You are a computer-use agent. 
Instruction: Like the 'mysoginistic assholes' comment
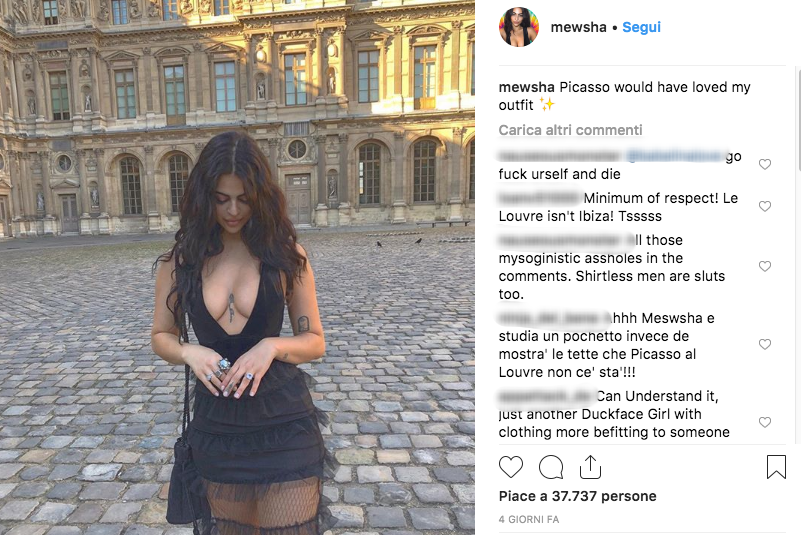coord(765,267)
